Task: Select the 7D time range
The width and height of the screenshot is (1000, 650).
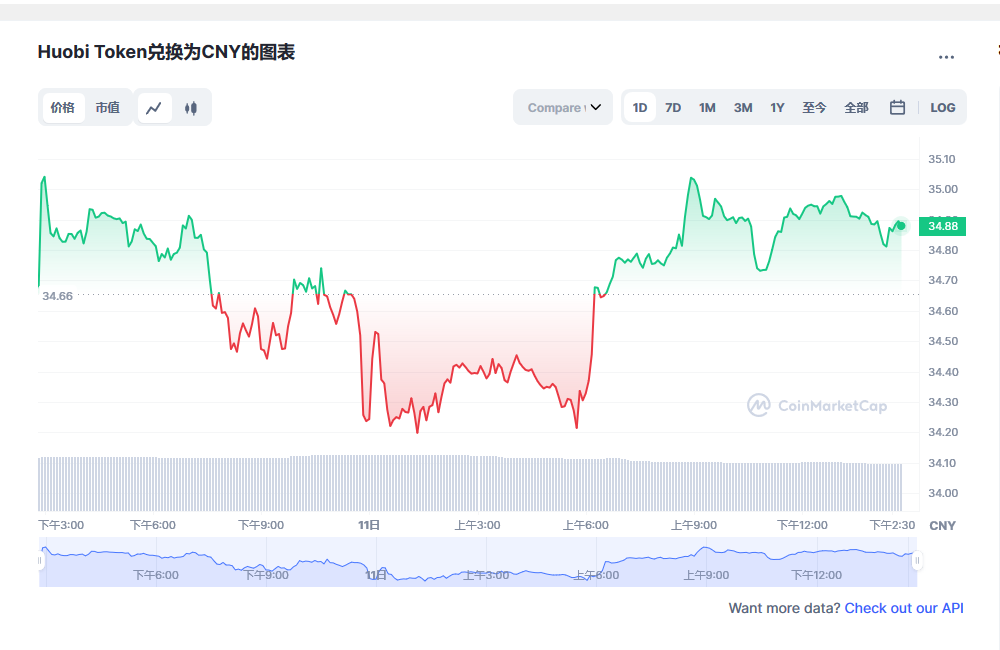Action: [673, 108]
